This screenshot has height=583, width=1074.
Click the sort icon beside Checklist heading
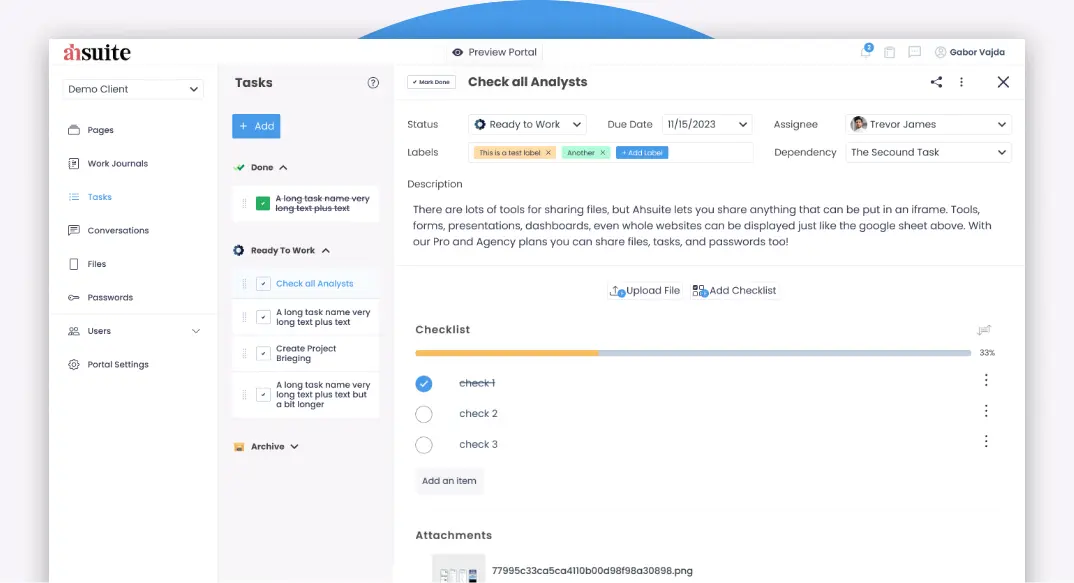tap(984, 329)
